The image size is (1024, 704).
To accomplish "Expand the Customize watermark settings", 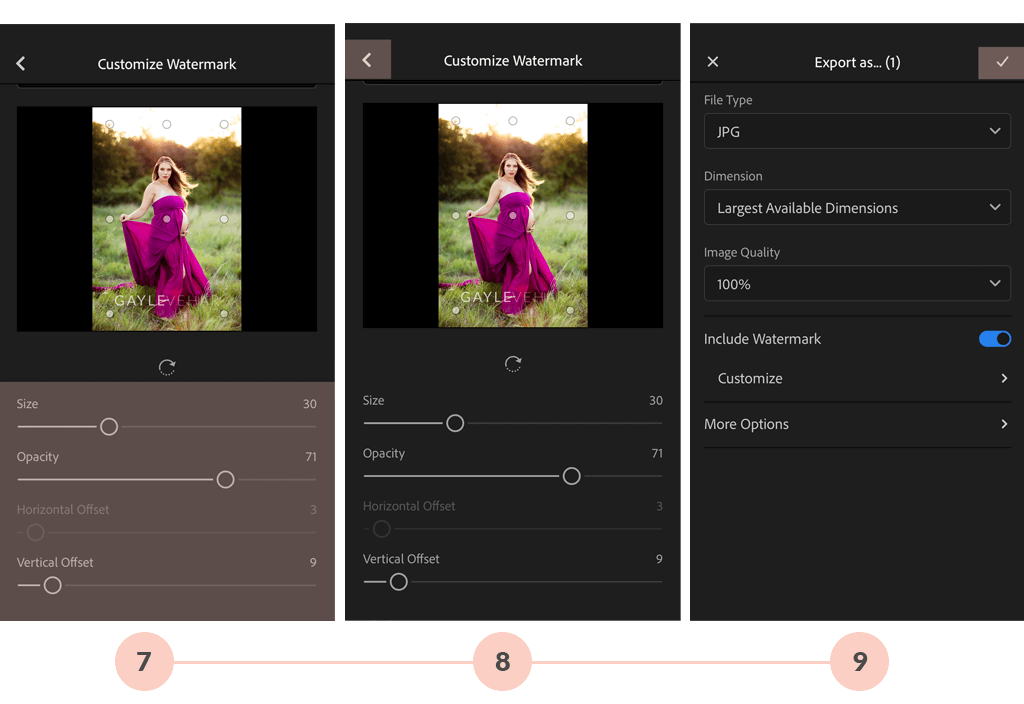I will coord(857,378).
